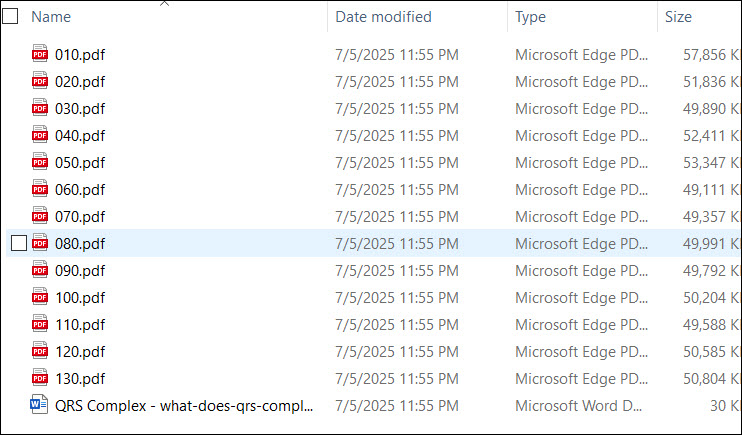This screenshot has height=435, width=742.
Task: Select the Word document icon for QRS Complex
Action: (x=39, y=404)
